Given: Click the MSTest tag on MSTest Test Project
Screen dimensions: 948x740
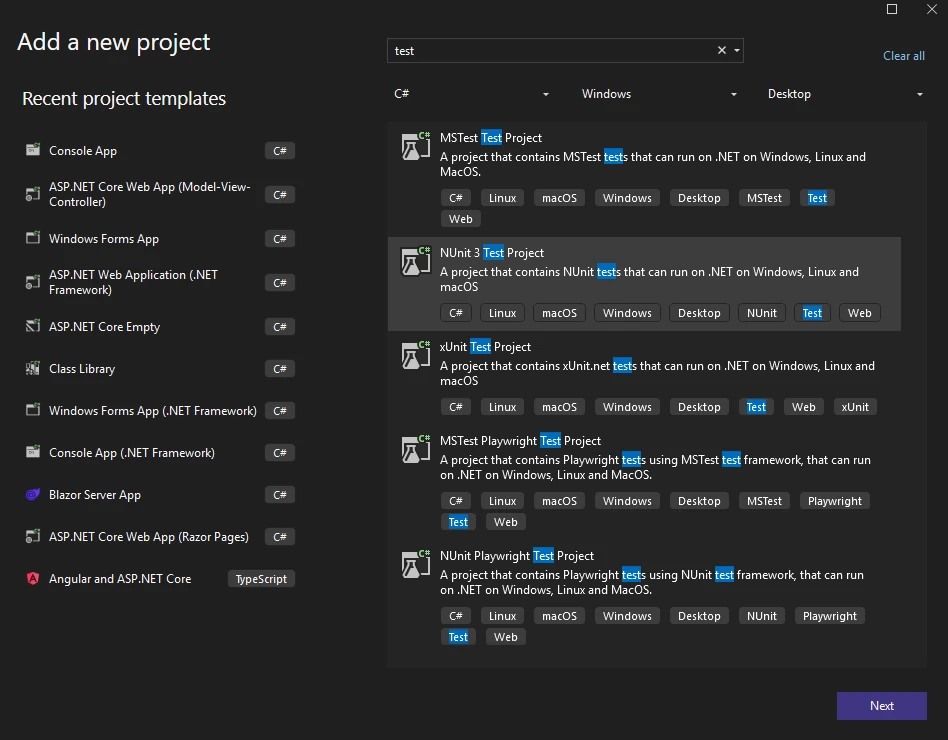Looking at the screenshot, I should 764,198.
